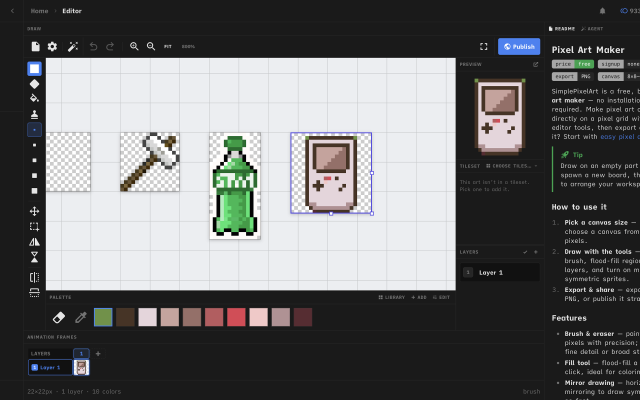Click the 'free' price badge
Viewport: 640px width, 400px height.
[584, 64]
